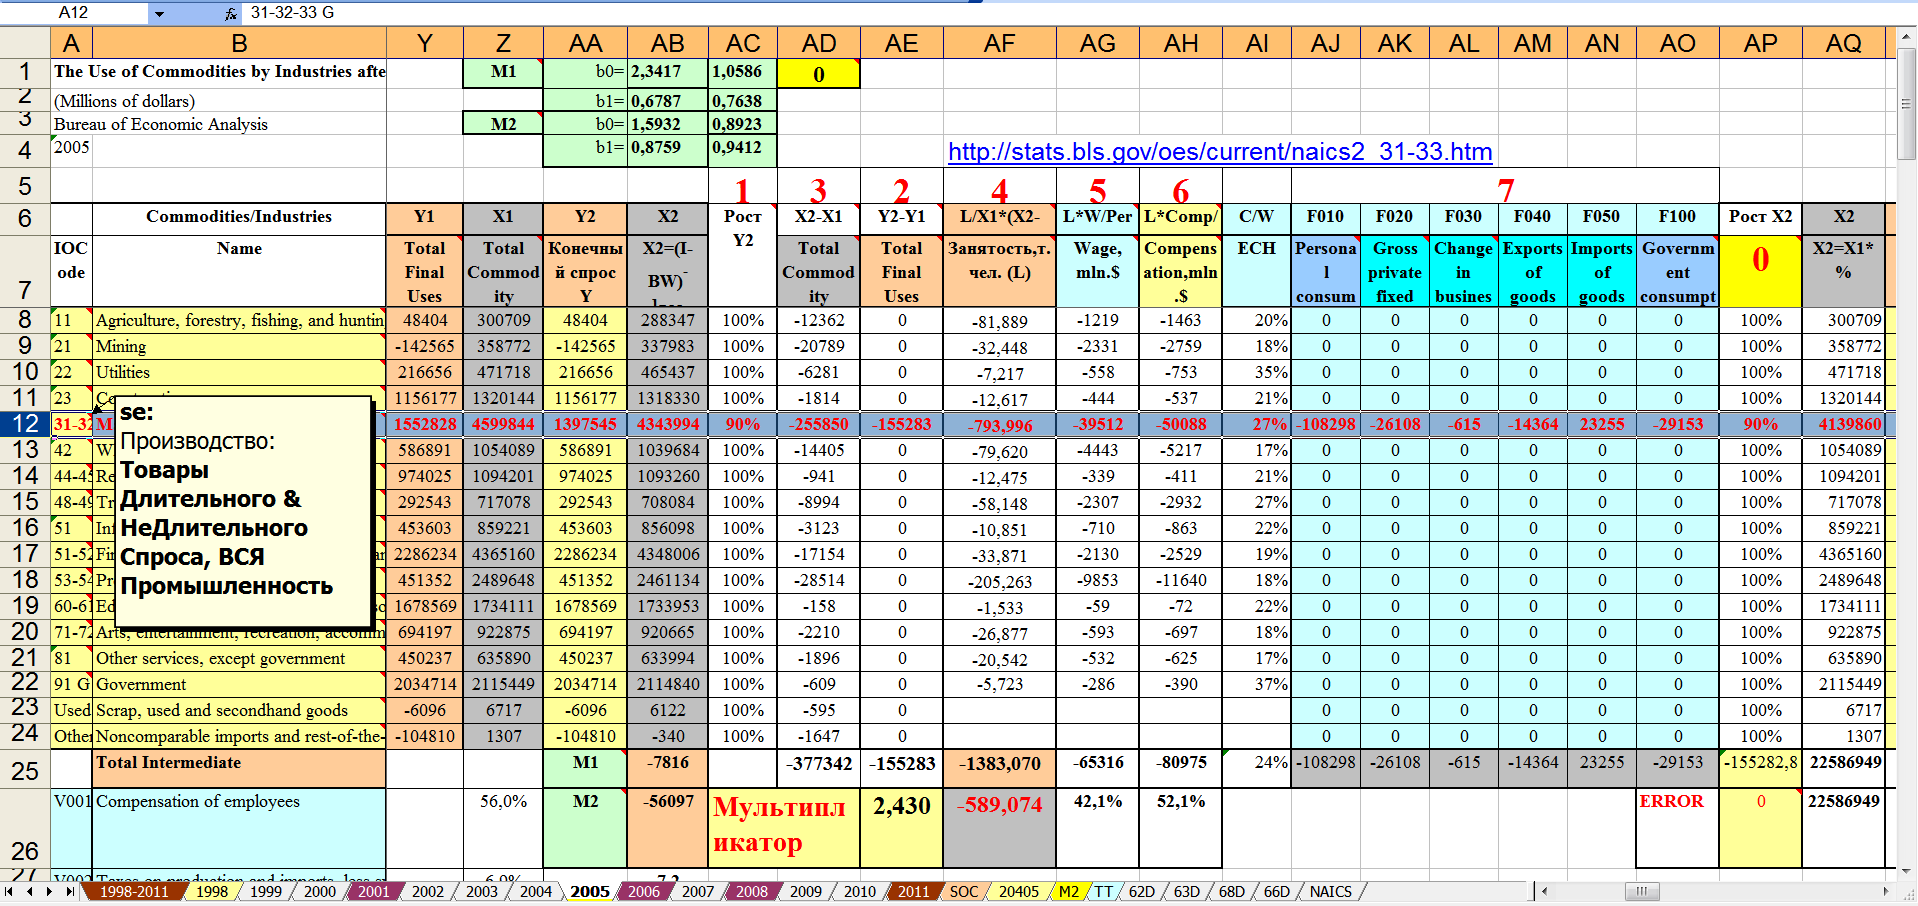Click the horizontal scrollbar right arrow

point(1885,891)
